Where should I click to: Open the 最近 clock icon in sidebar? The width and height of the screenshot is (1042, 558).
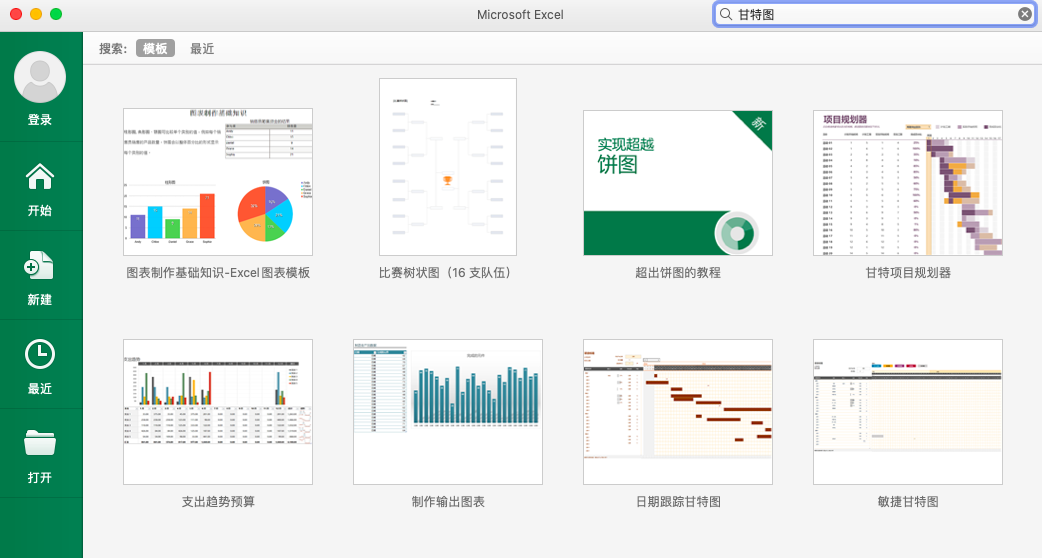point(40,354)
